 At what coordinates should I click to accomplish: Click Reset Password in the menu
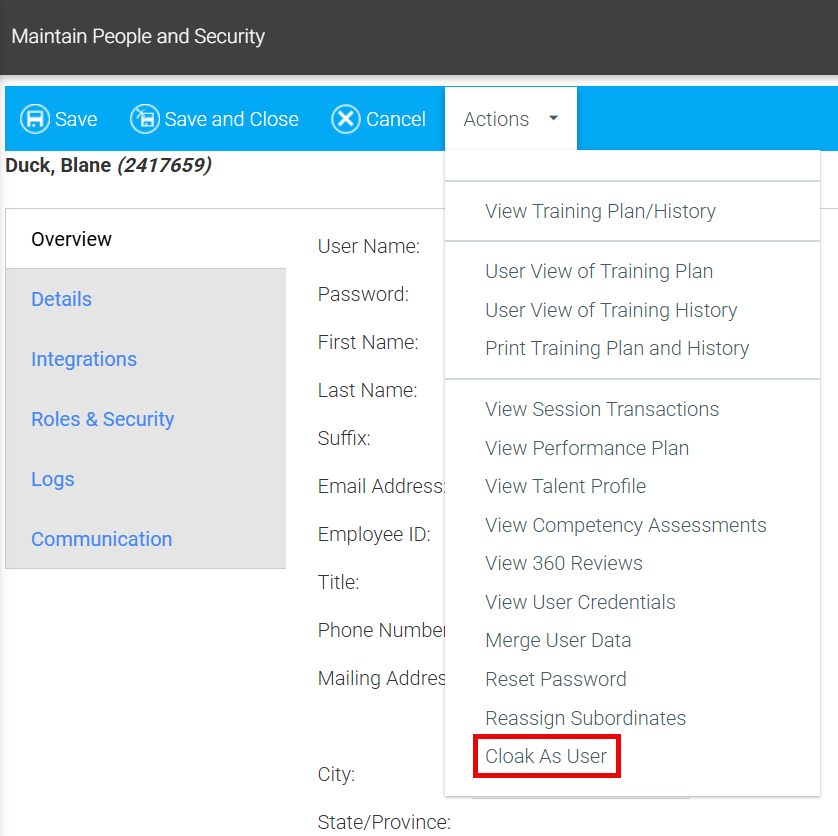tap(556, 679)
